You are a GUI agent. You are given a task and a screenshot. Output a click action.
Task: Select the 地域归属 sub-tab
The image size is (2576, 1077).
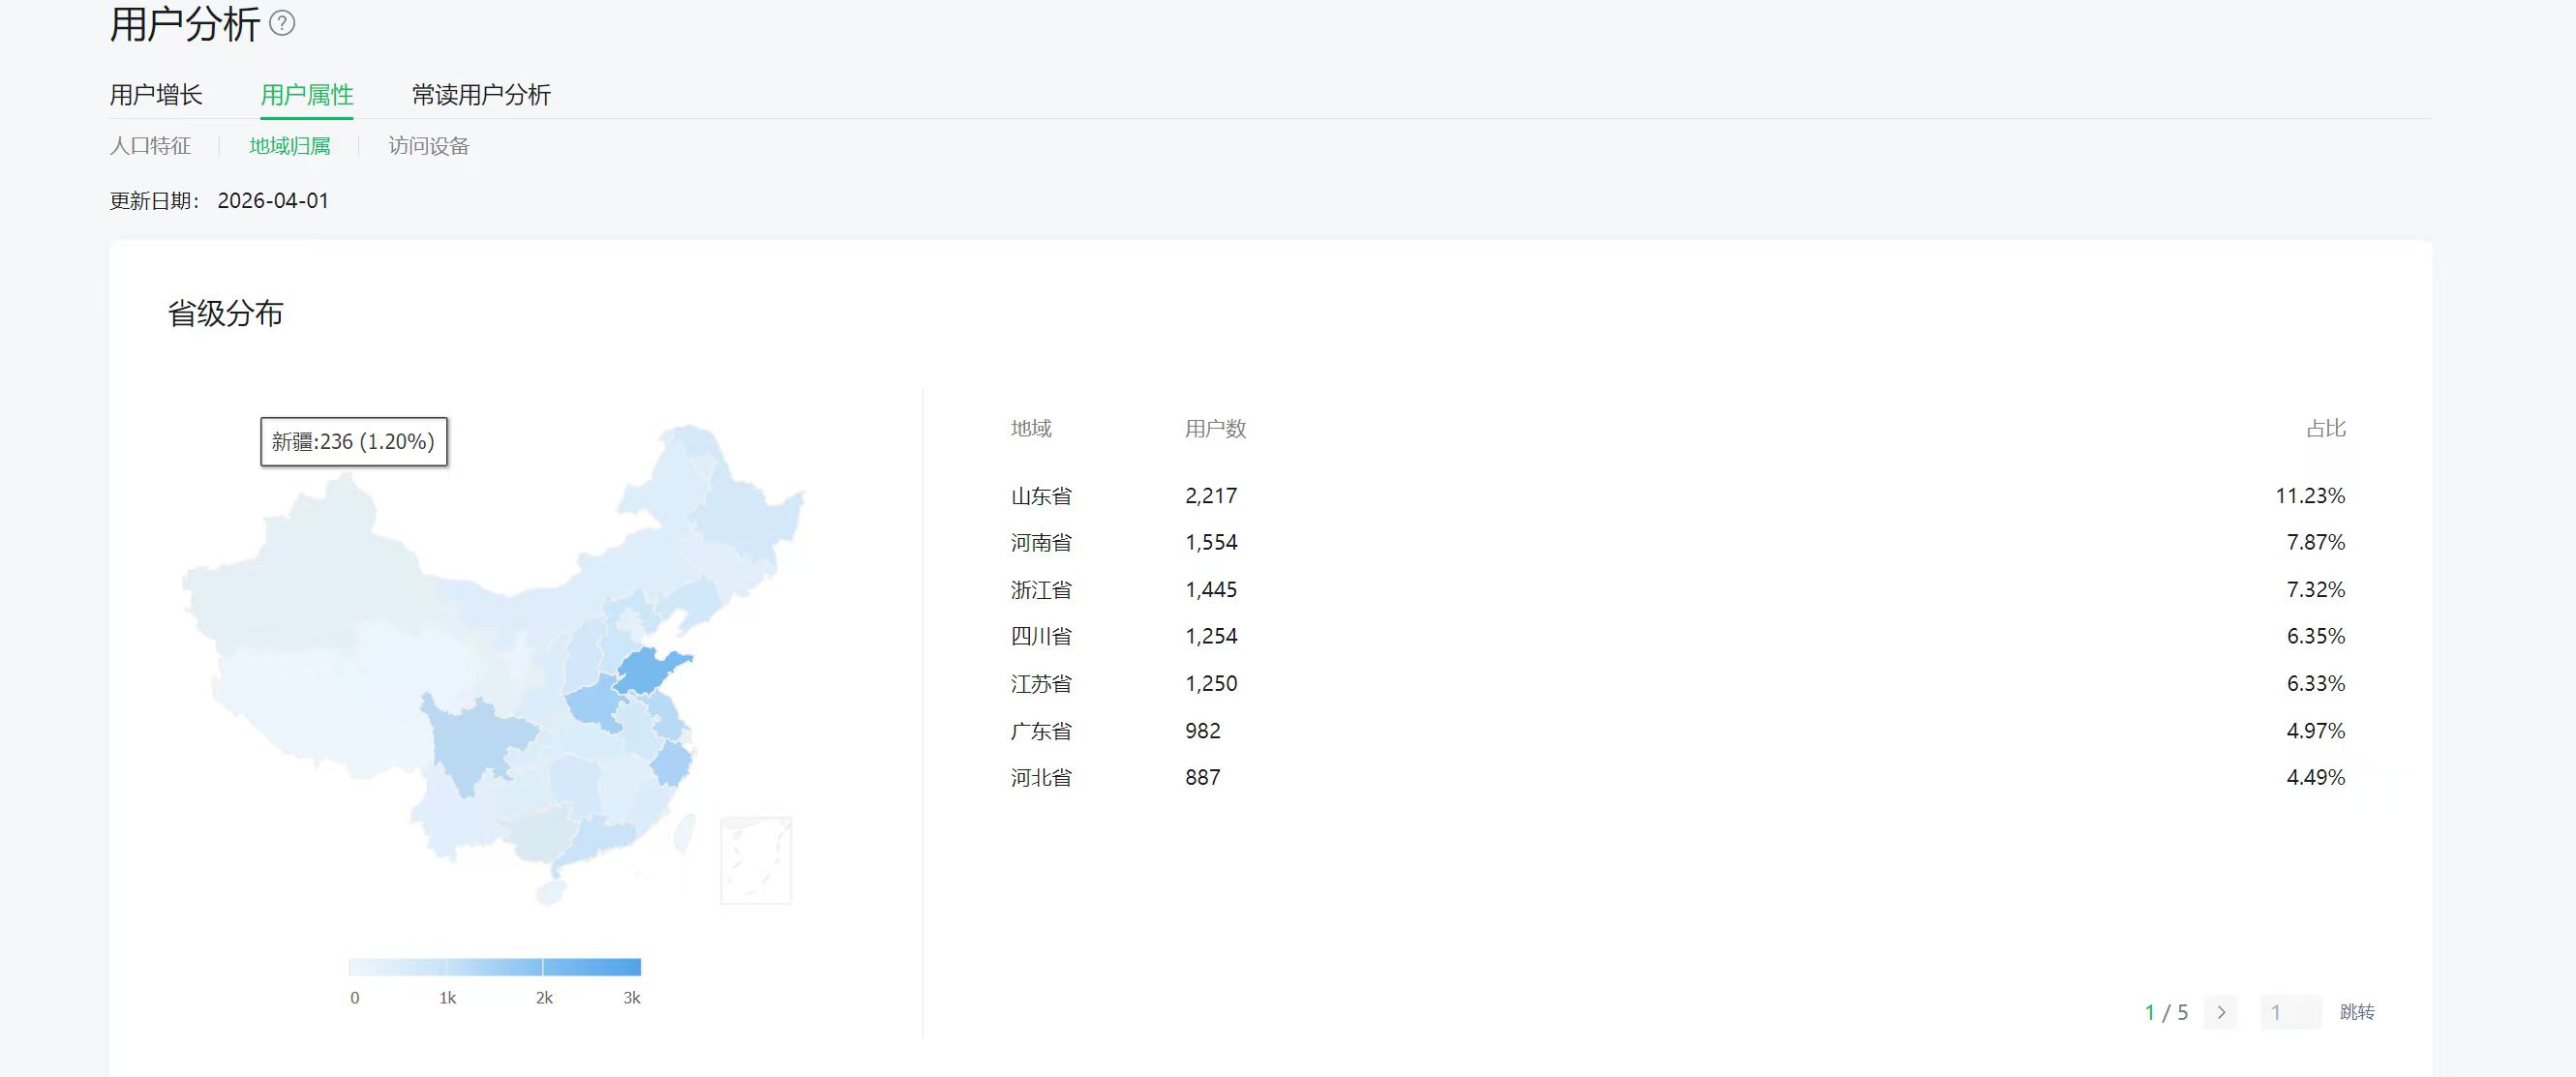290,146
